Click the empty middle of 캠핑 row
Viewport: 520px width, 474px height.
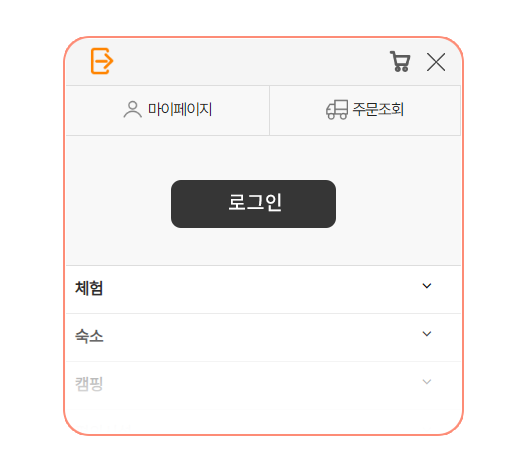tap(263, 386)
